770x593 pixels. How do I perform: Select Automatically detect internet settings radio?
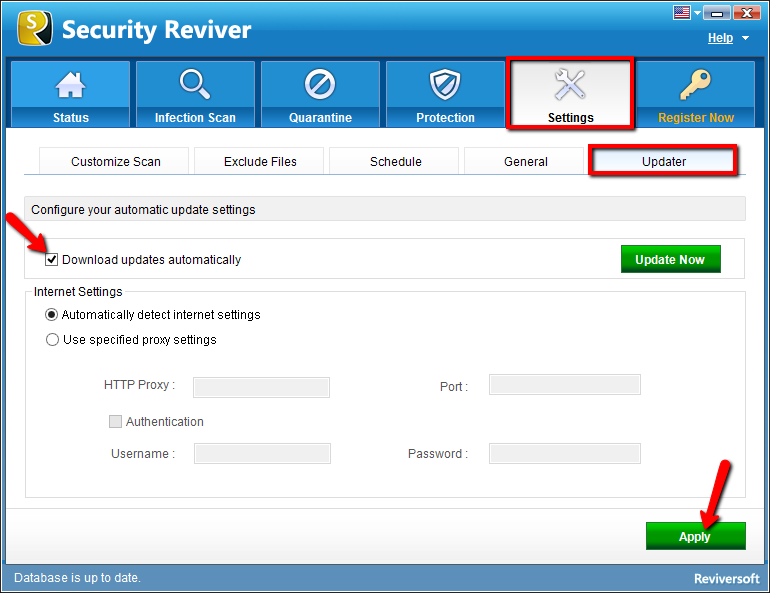(52, 315)
